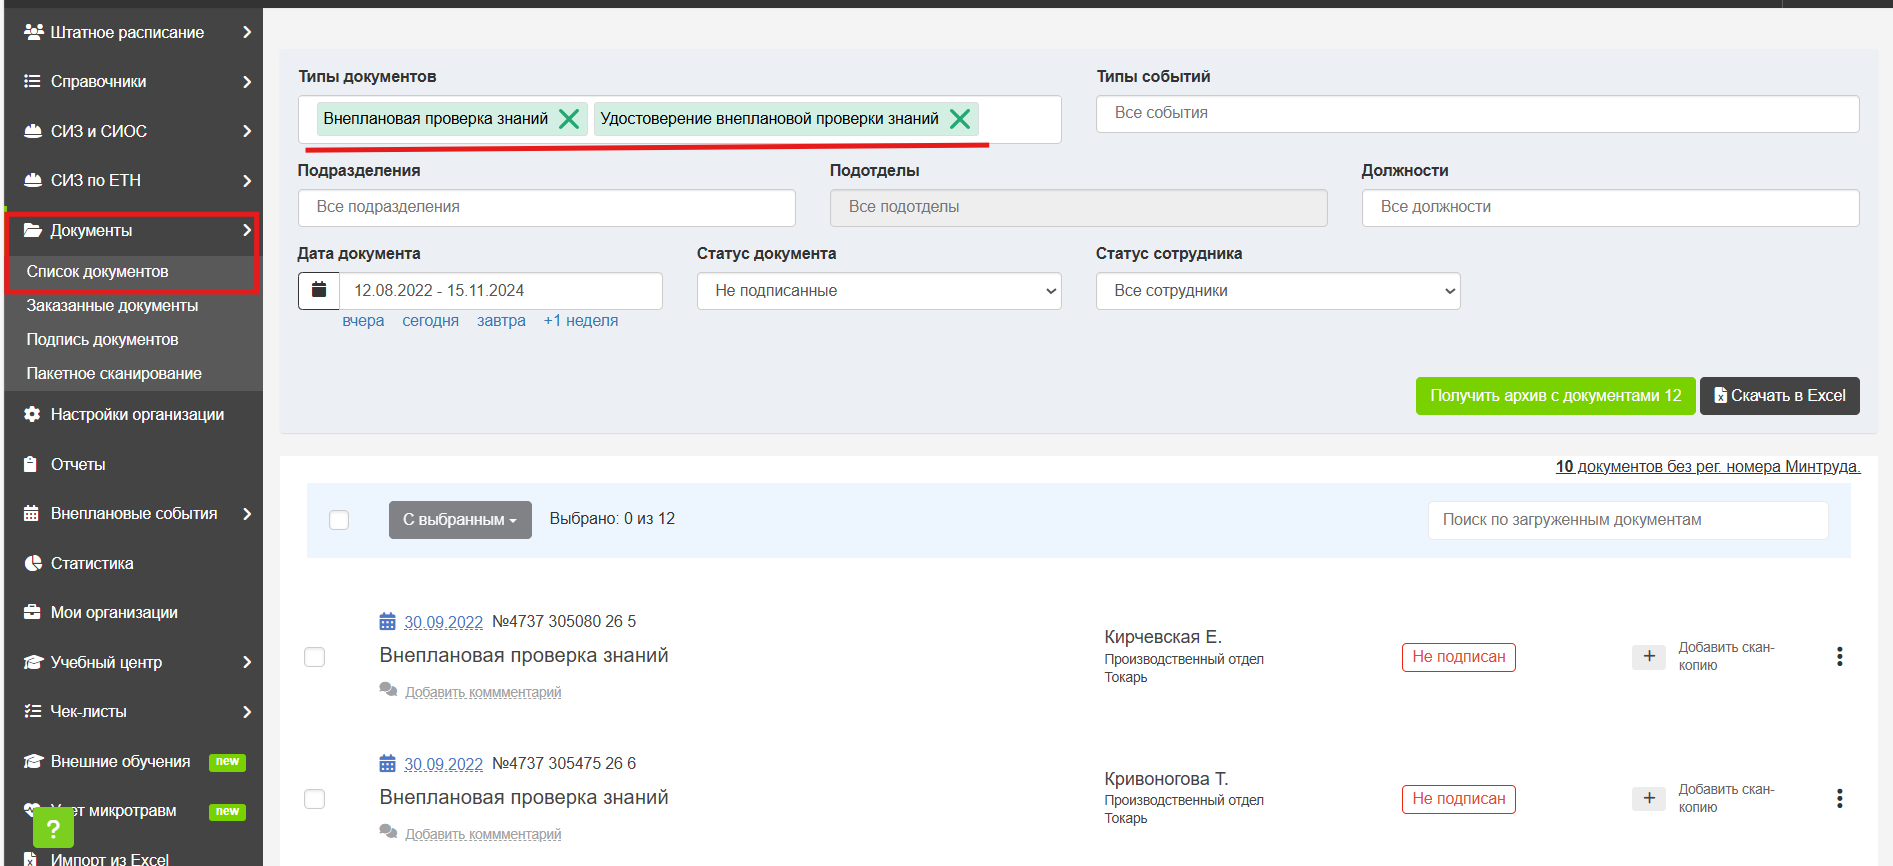The height and width of the screenshot is (866, 1893).
Task: Click the green question mark help icon
Action: point(53,828)
